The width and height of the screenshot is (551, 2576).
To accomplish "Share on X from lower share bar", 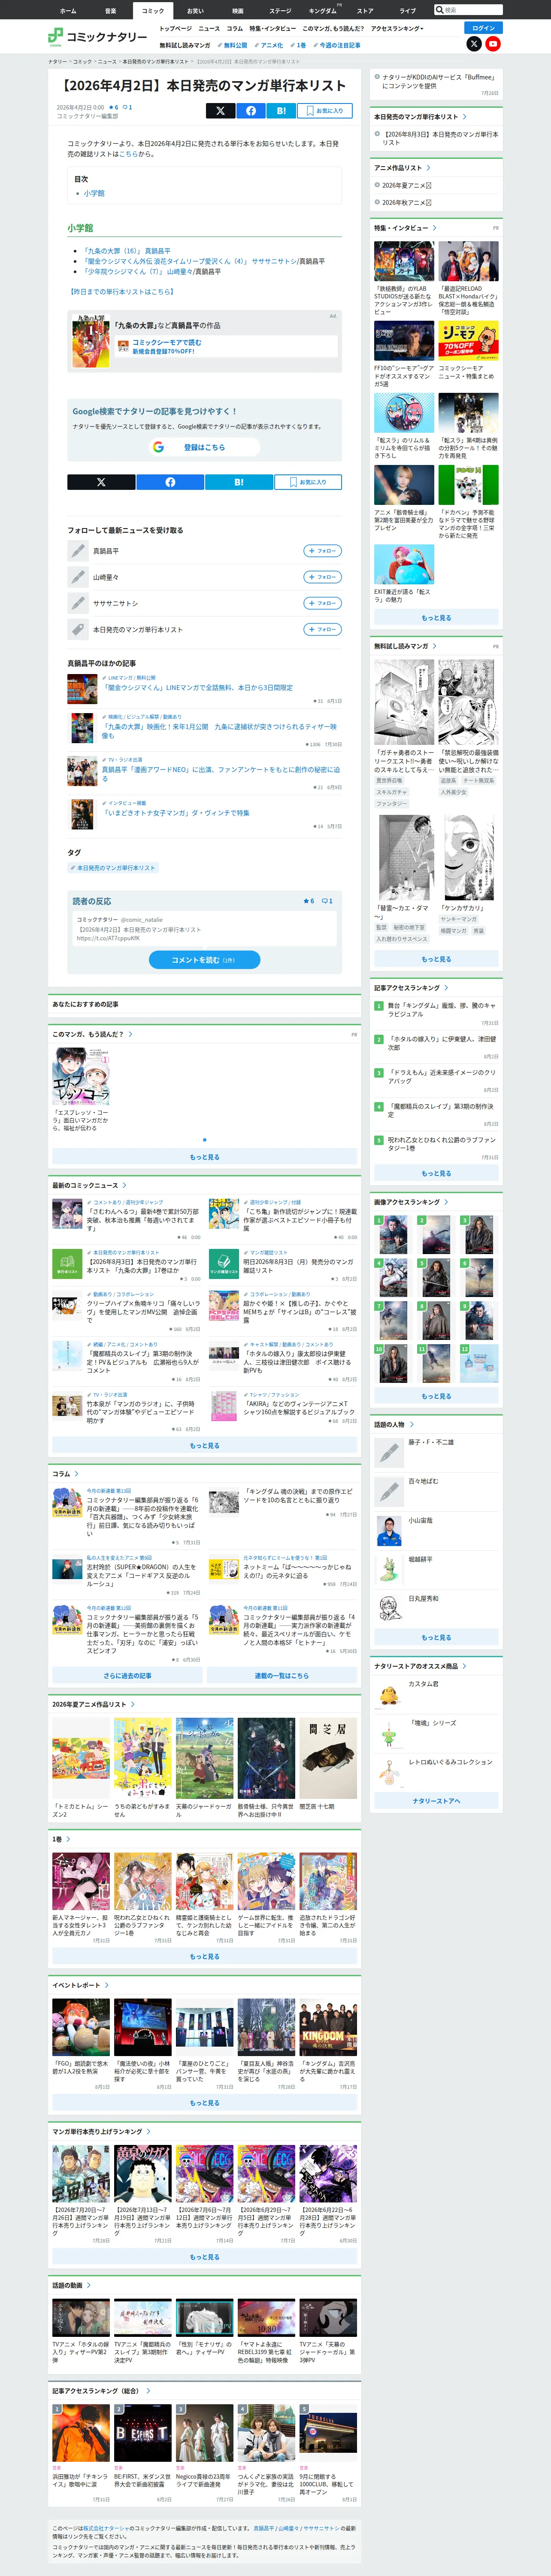I will (x=101, y=482).
